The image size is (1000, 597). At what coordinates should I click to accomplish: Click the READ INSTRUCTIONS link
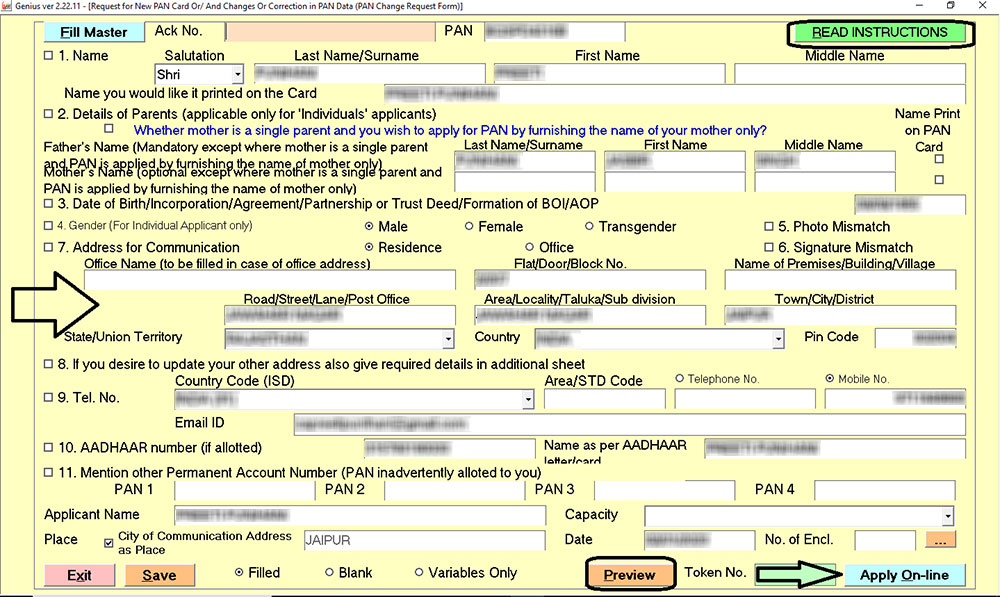(878, 32)
